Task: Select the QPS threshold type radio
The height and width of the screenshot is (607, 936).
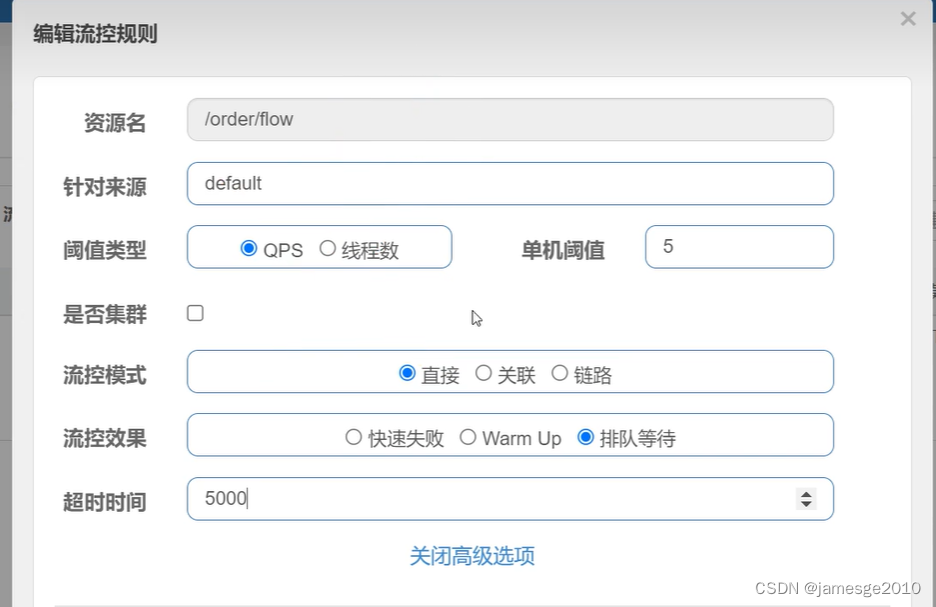Action: 248,248
